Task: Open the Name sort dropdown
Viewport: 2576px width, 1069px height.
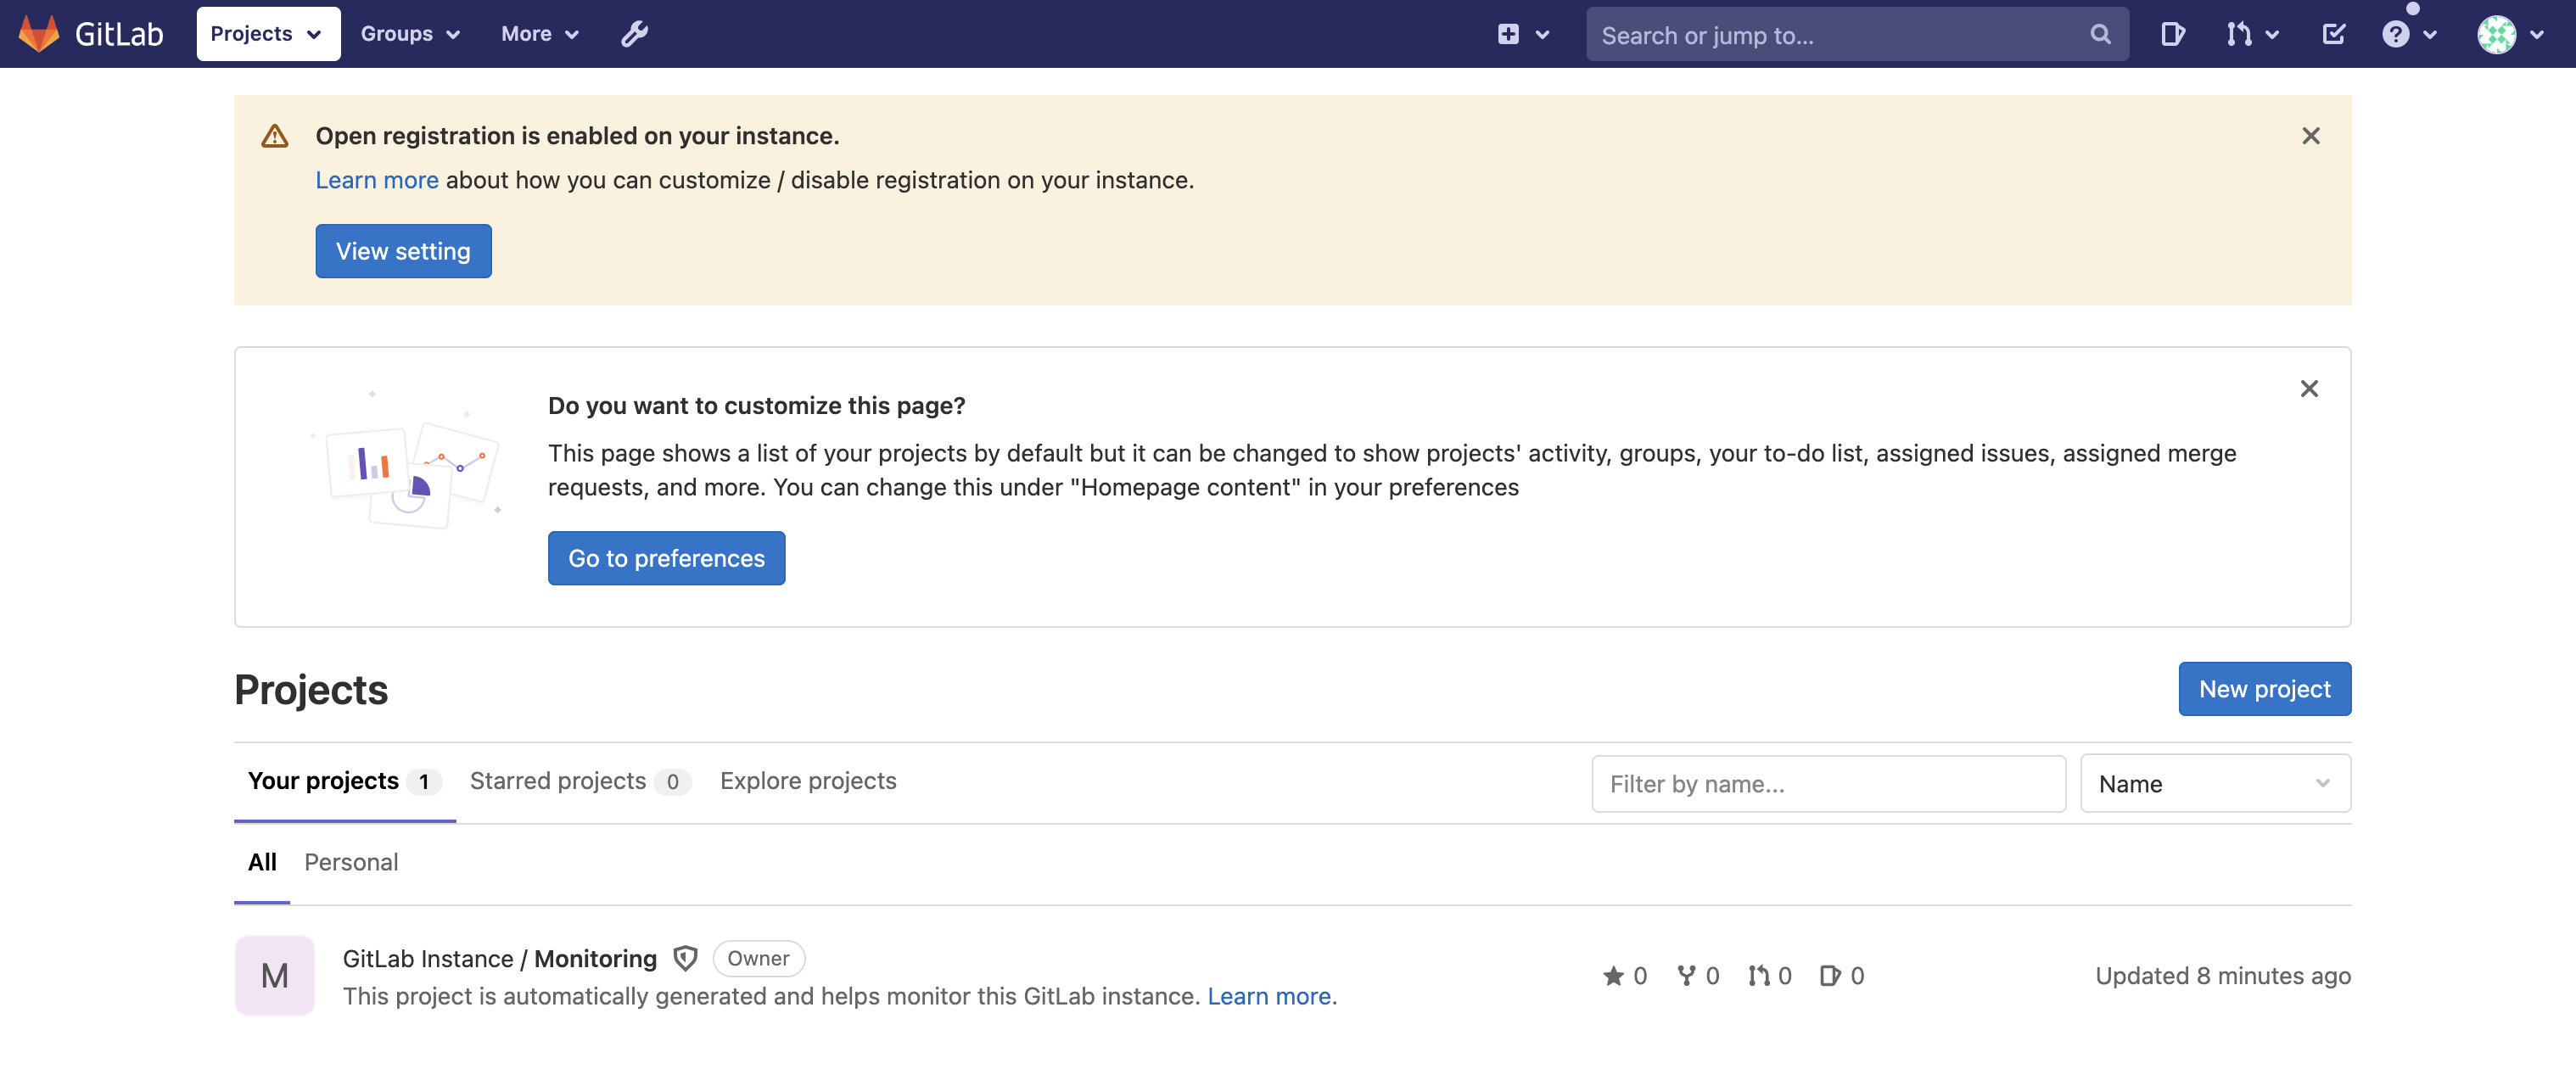Action: click(2214, 784)
